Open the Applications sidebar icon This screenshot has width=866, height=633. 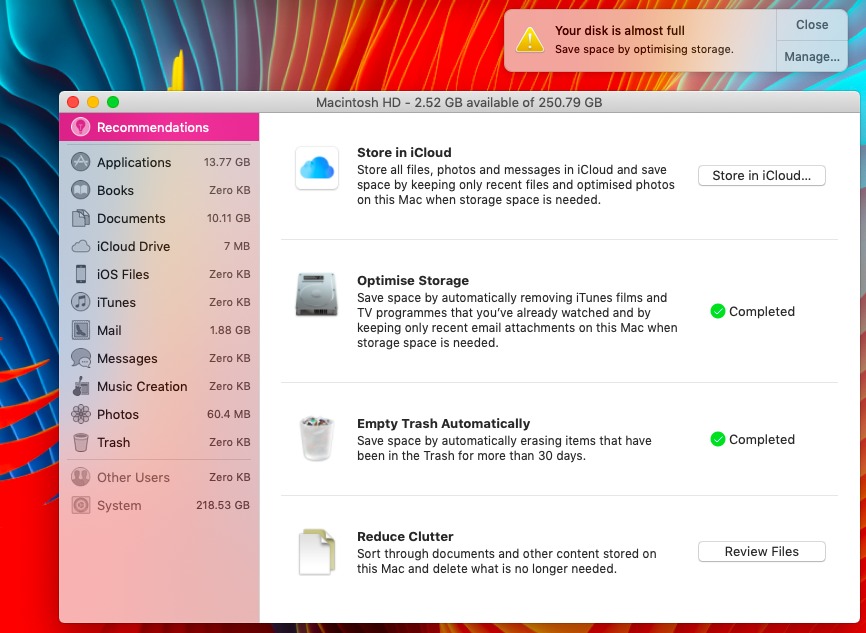coord(81,162)
